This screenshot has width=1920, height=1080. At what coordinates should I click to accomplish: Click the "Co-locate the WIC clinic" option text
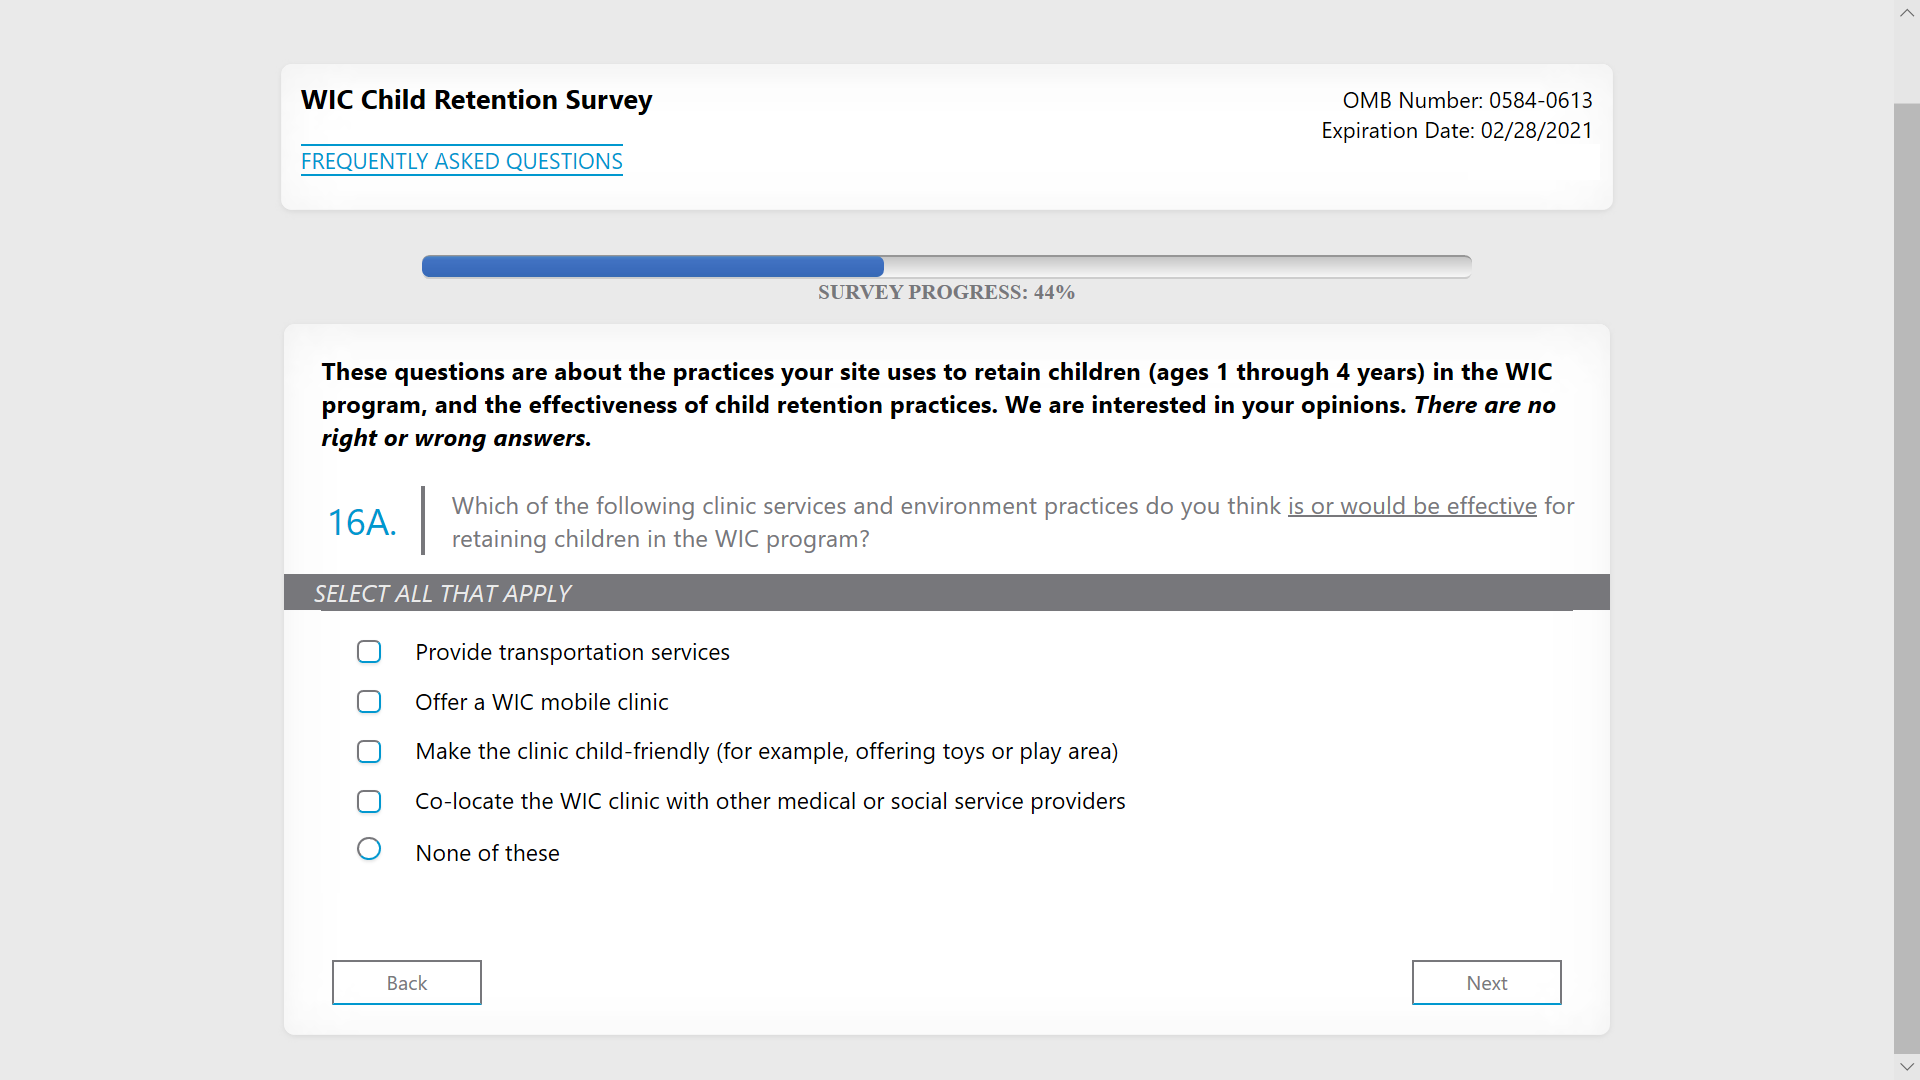769,801
